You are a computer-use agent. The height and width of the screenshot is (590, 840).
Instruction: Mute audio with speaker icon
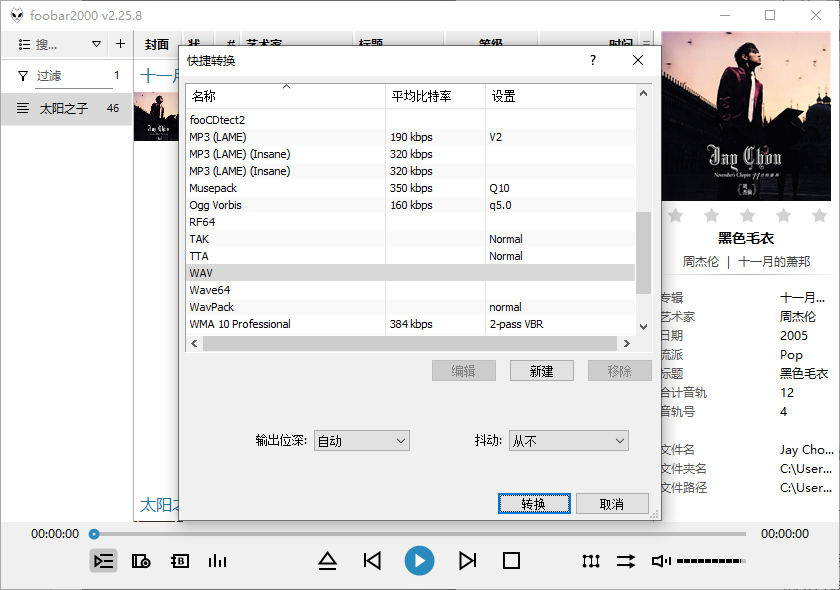pos(661,561)
